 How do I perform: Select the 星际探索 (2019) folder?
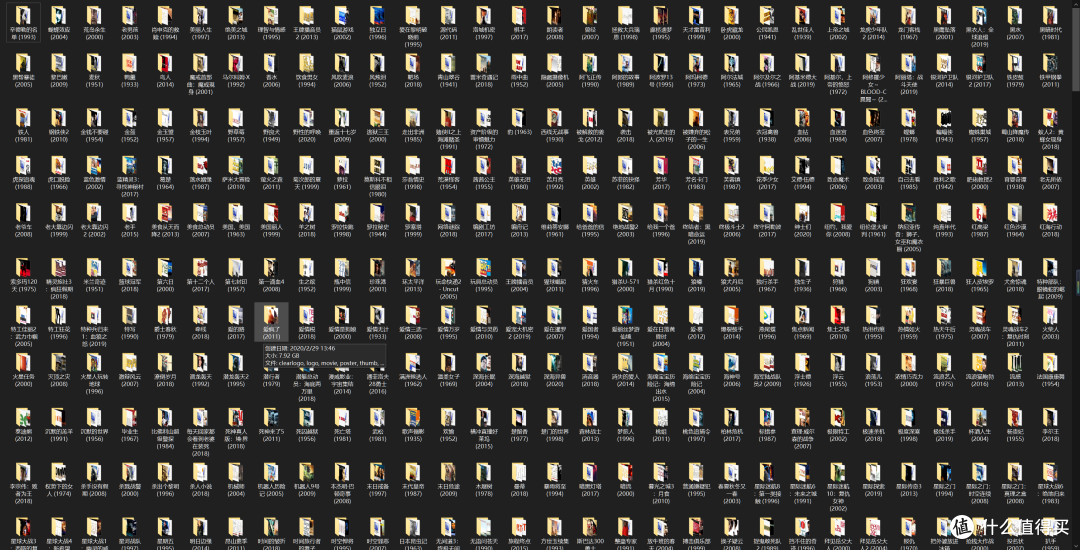click(873, 480)
